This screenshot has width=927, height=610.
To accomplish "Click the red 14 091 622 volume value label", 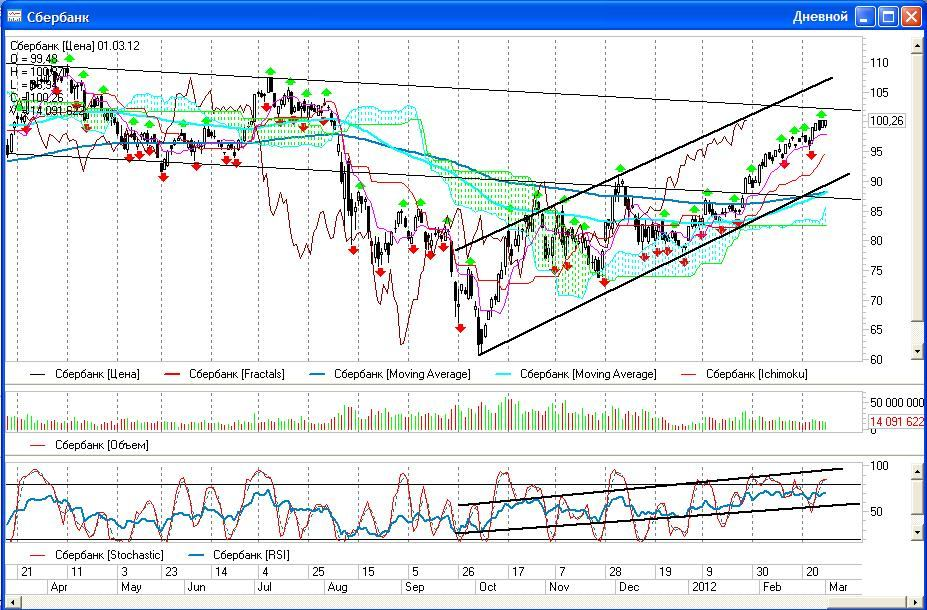I will 896,421.
